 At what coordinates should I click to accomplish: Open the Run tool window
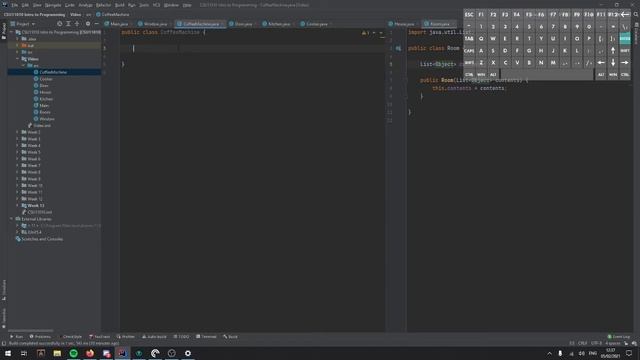[16, 337]
